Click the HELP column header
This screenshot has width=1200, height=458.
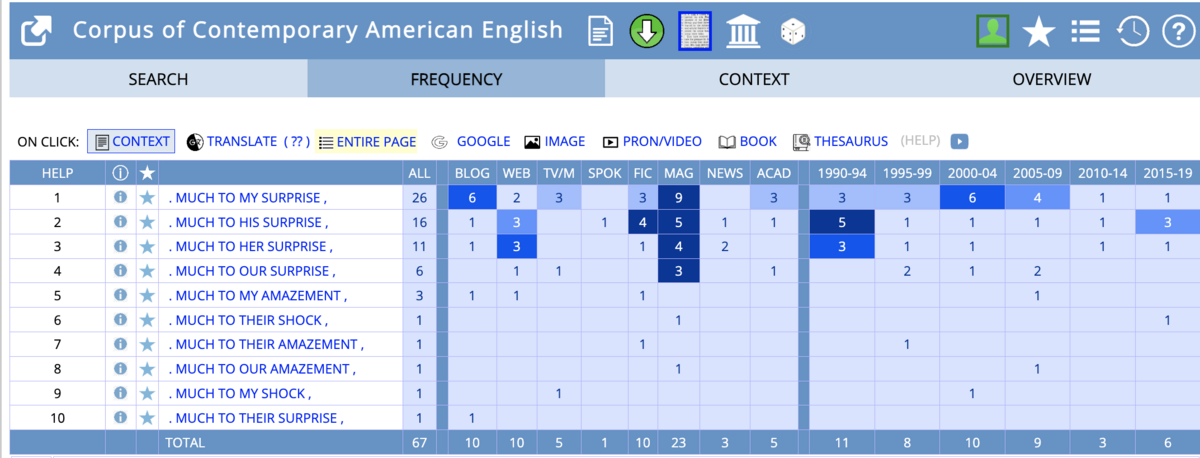57,173
